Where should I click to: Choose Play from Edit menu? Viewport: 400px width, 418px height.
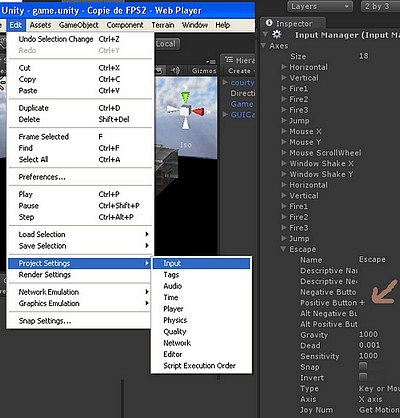pyautogui.click(x=80, y=194)
